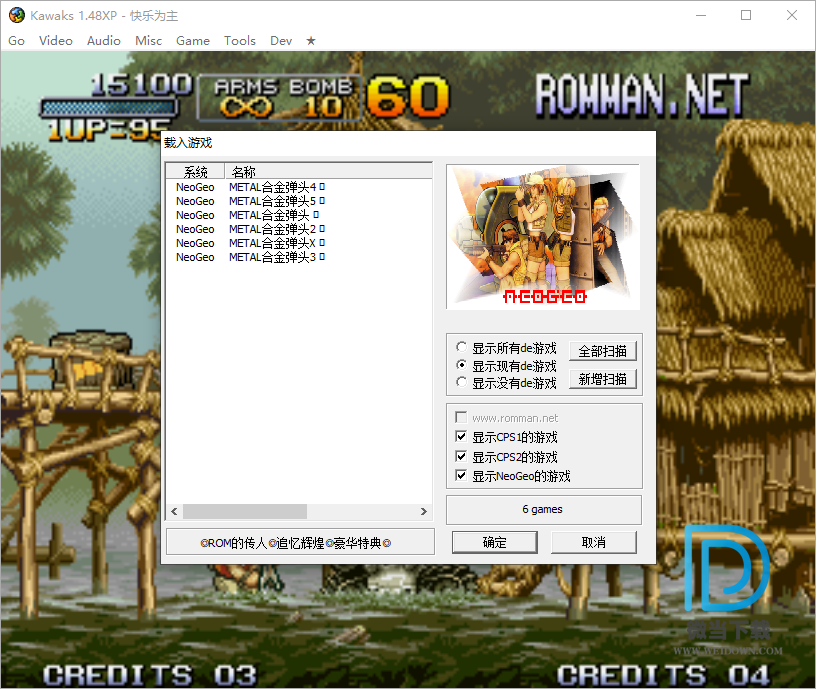The height and width of the screenshot is (689, 816).
Task: Toggle 显示NeoGeo的游戏 checkbox
Action: [x=513, y=476]
